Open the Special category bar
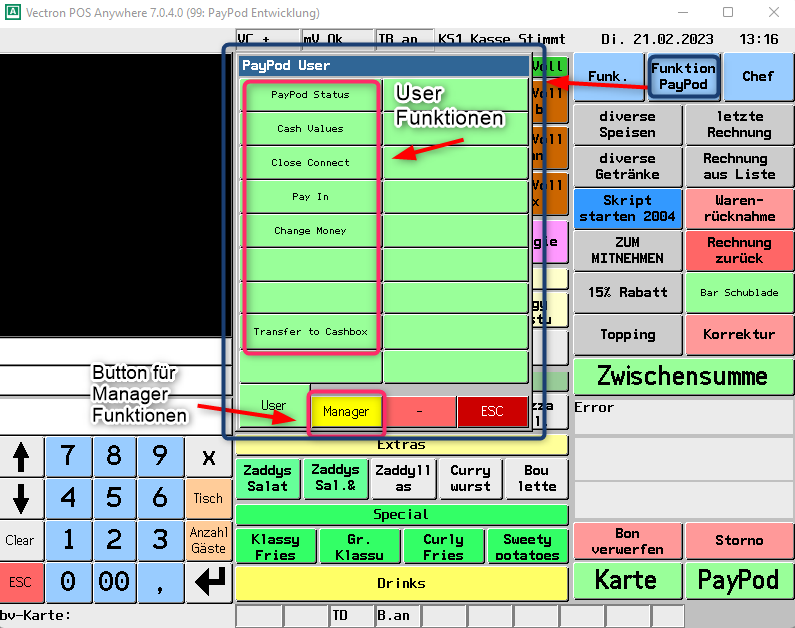 tap(402, 514)
